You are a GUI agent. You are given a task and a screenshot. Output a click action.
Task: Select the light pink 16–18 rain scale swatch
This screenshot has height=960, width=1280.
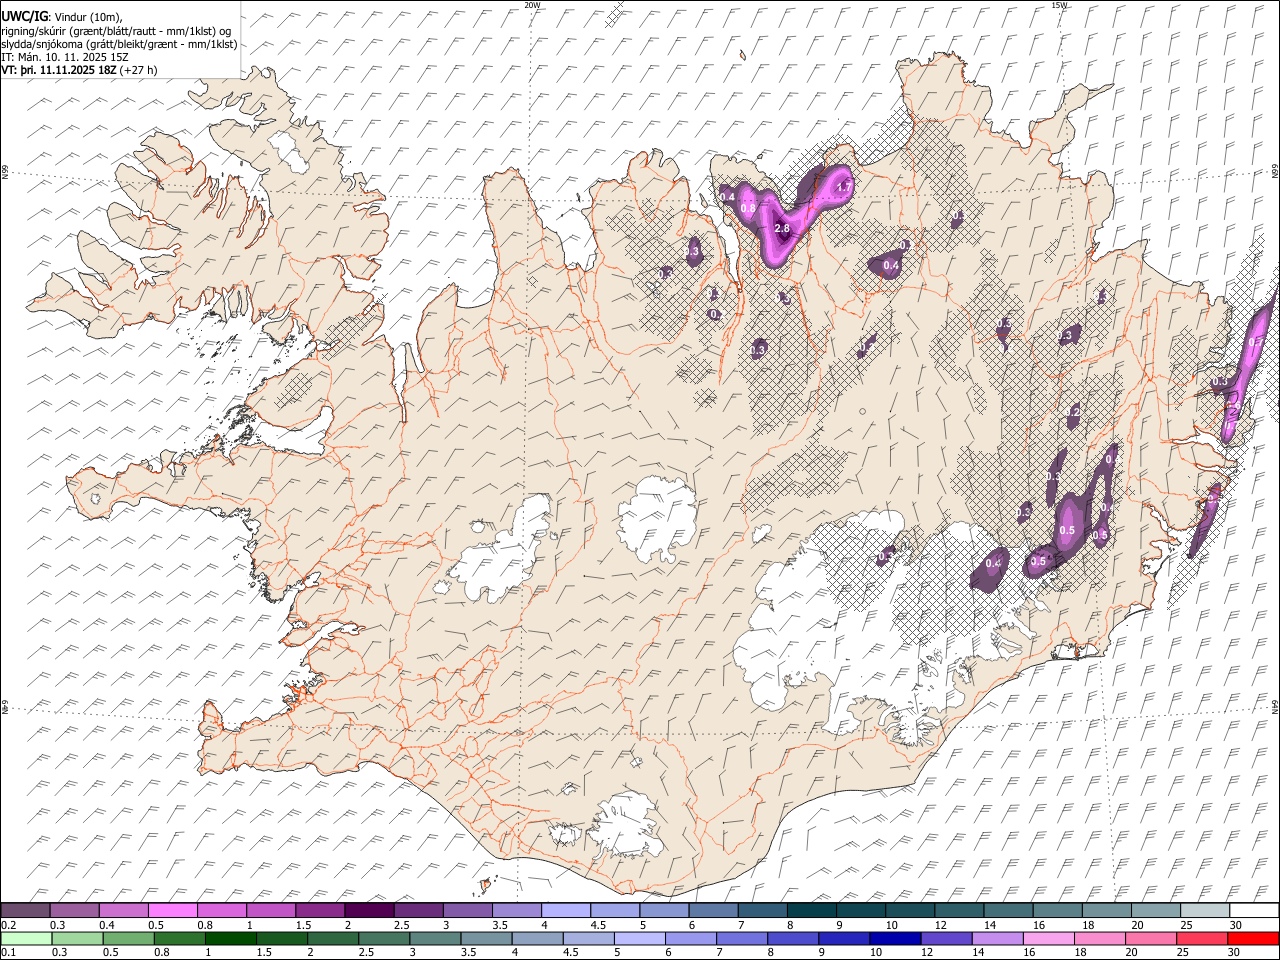point(1049,939)
